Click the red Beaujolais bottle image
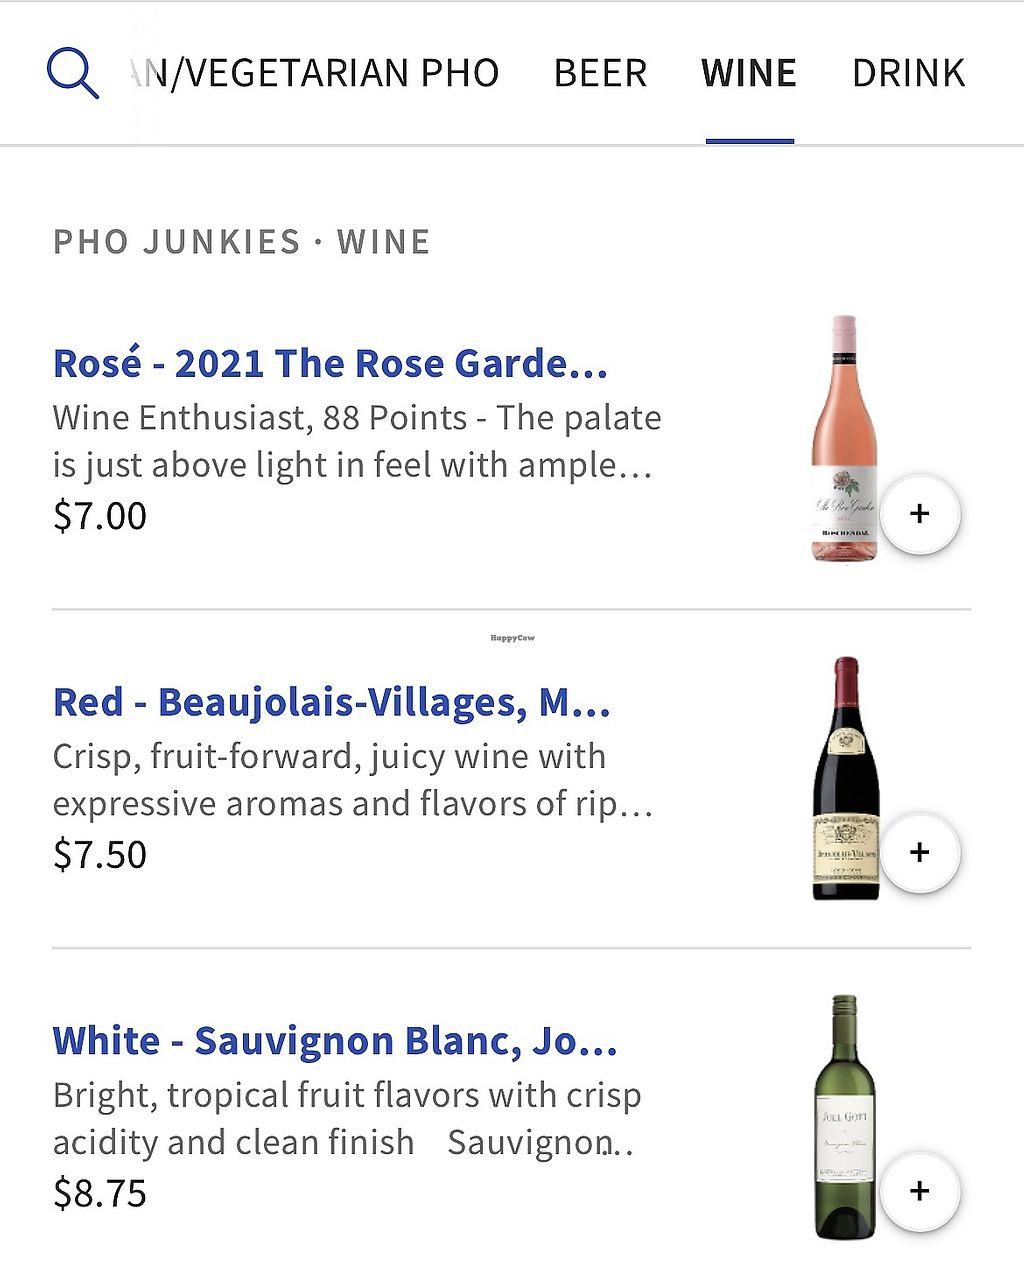The height and width of the screenshot is (1276, 1024). pos(845,778)
